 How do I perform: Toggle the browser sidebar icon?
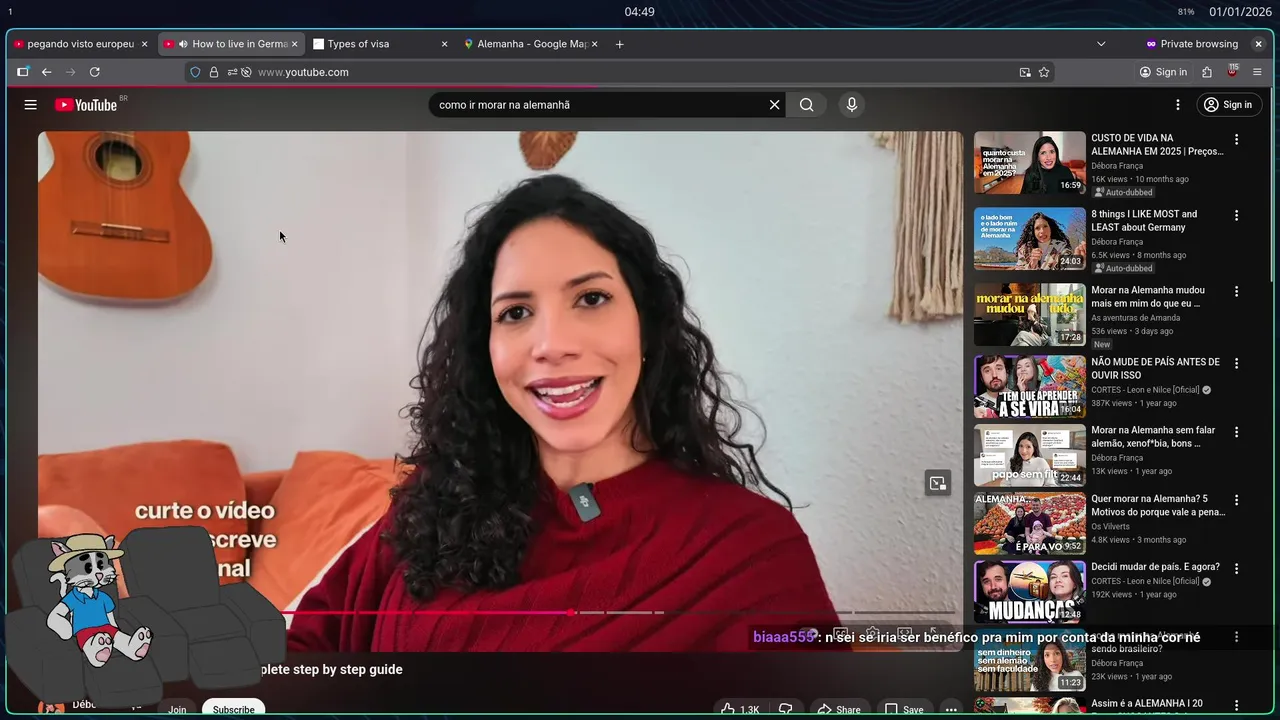22,72
